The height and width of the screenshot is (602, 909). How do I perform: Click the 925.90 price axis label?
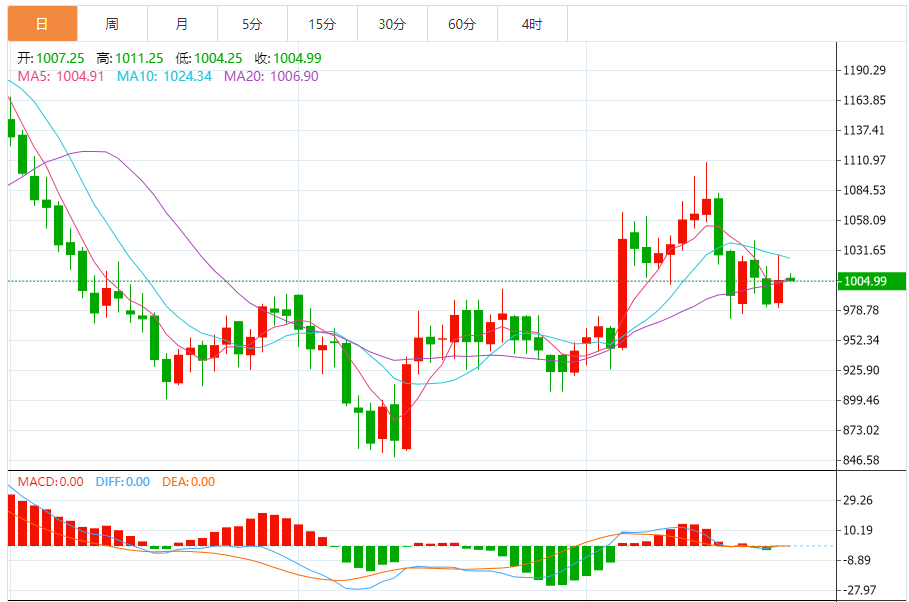pyautogui.click(x=861, y=370)
